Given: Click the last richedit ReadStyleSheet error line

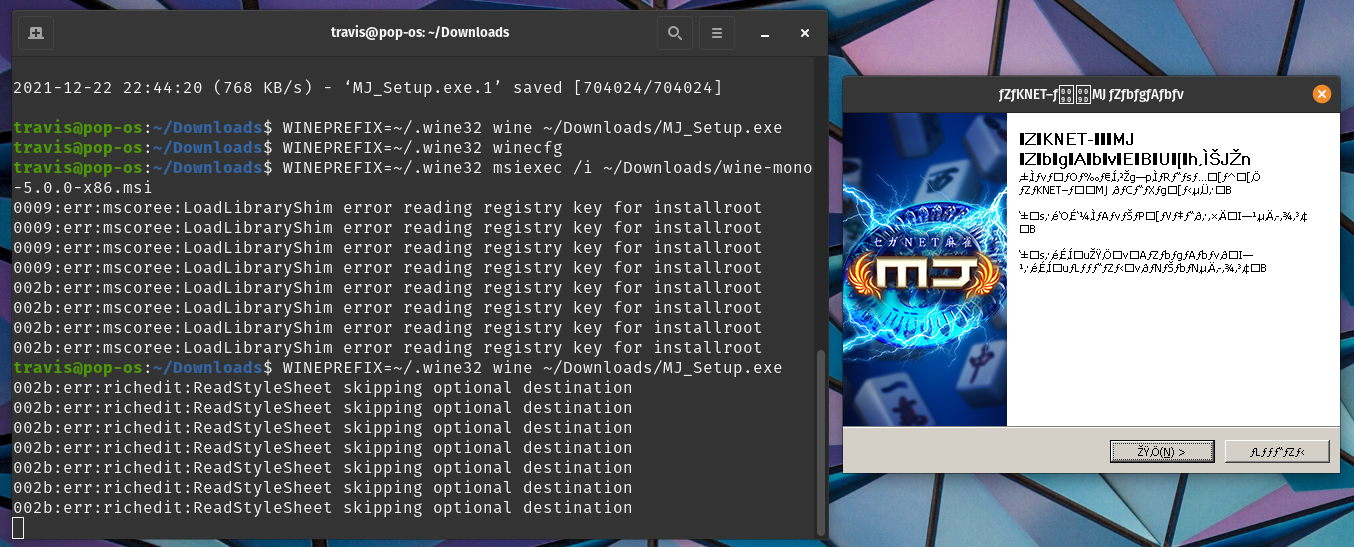Looking at the screenshot, I should tap(322, 508).
